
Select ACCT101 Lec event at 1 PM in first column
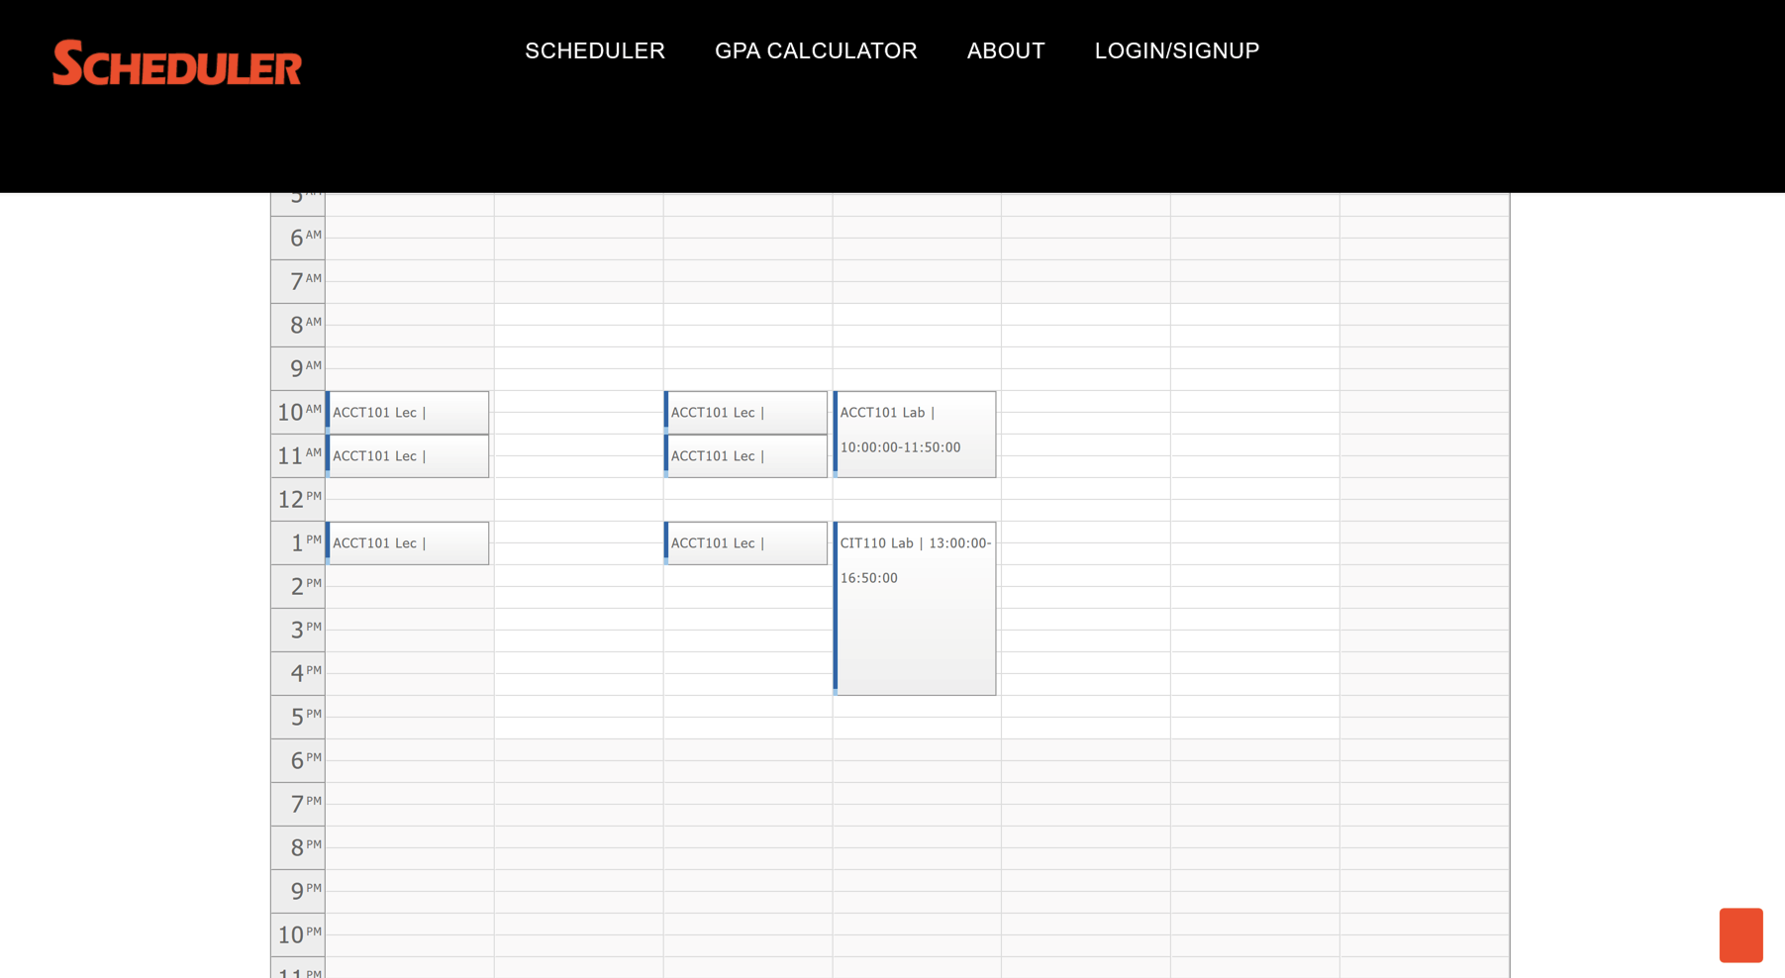408,543
